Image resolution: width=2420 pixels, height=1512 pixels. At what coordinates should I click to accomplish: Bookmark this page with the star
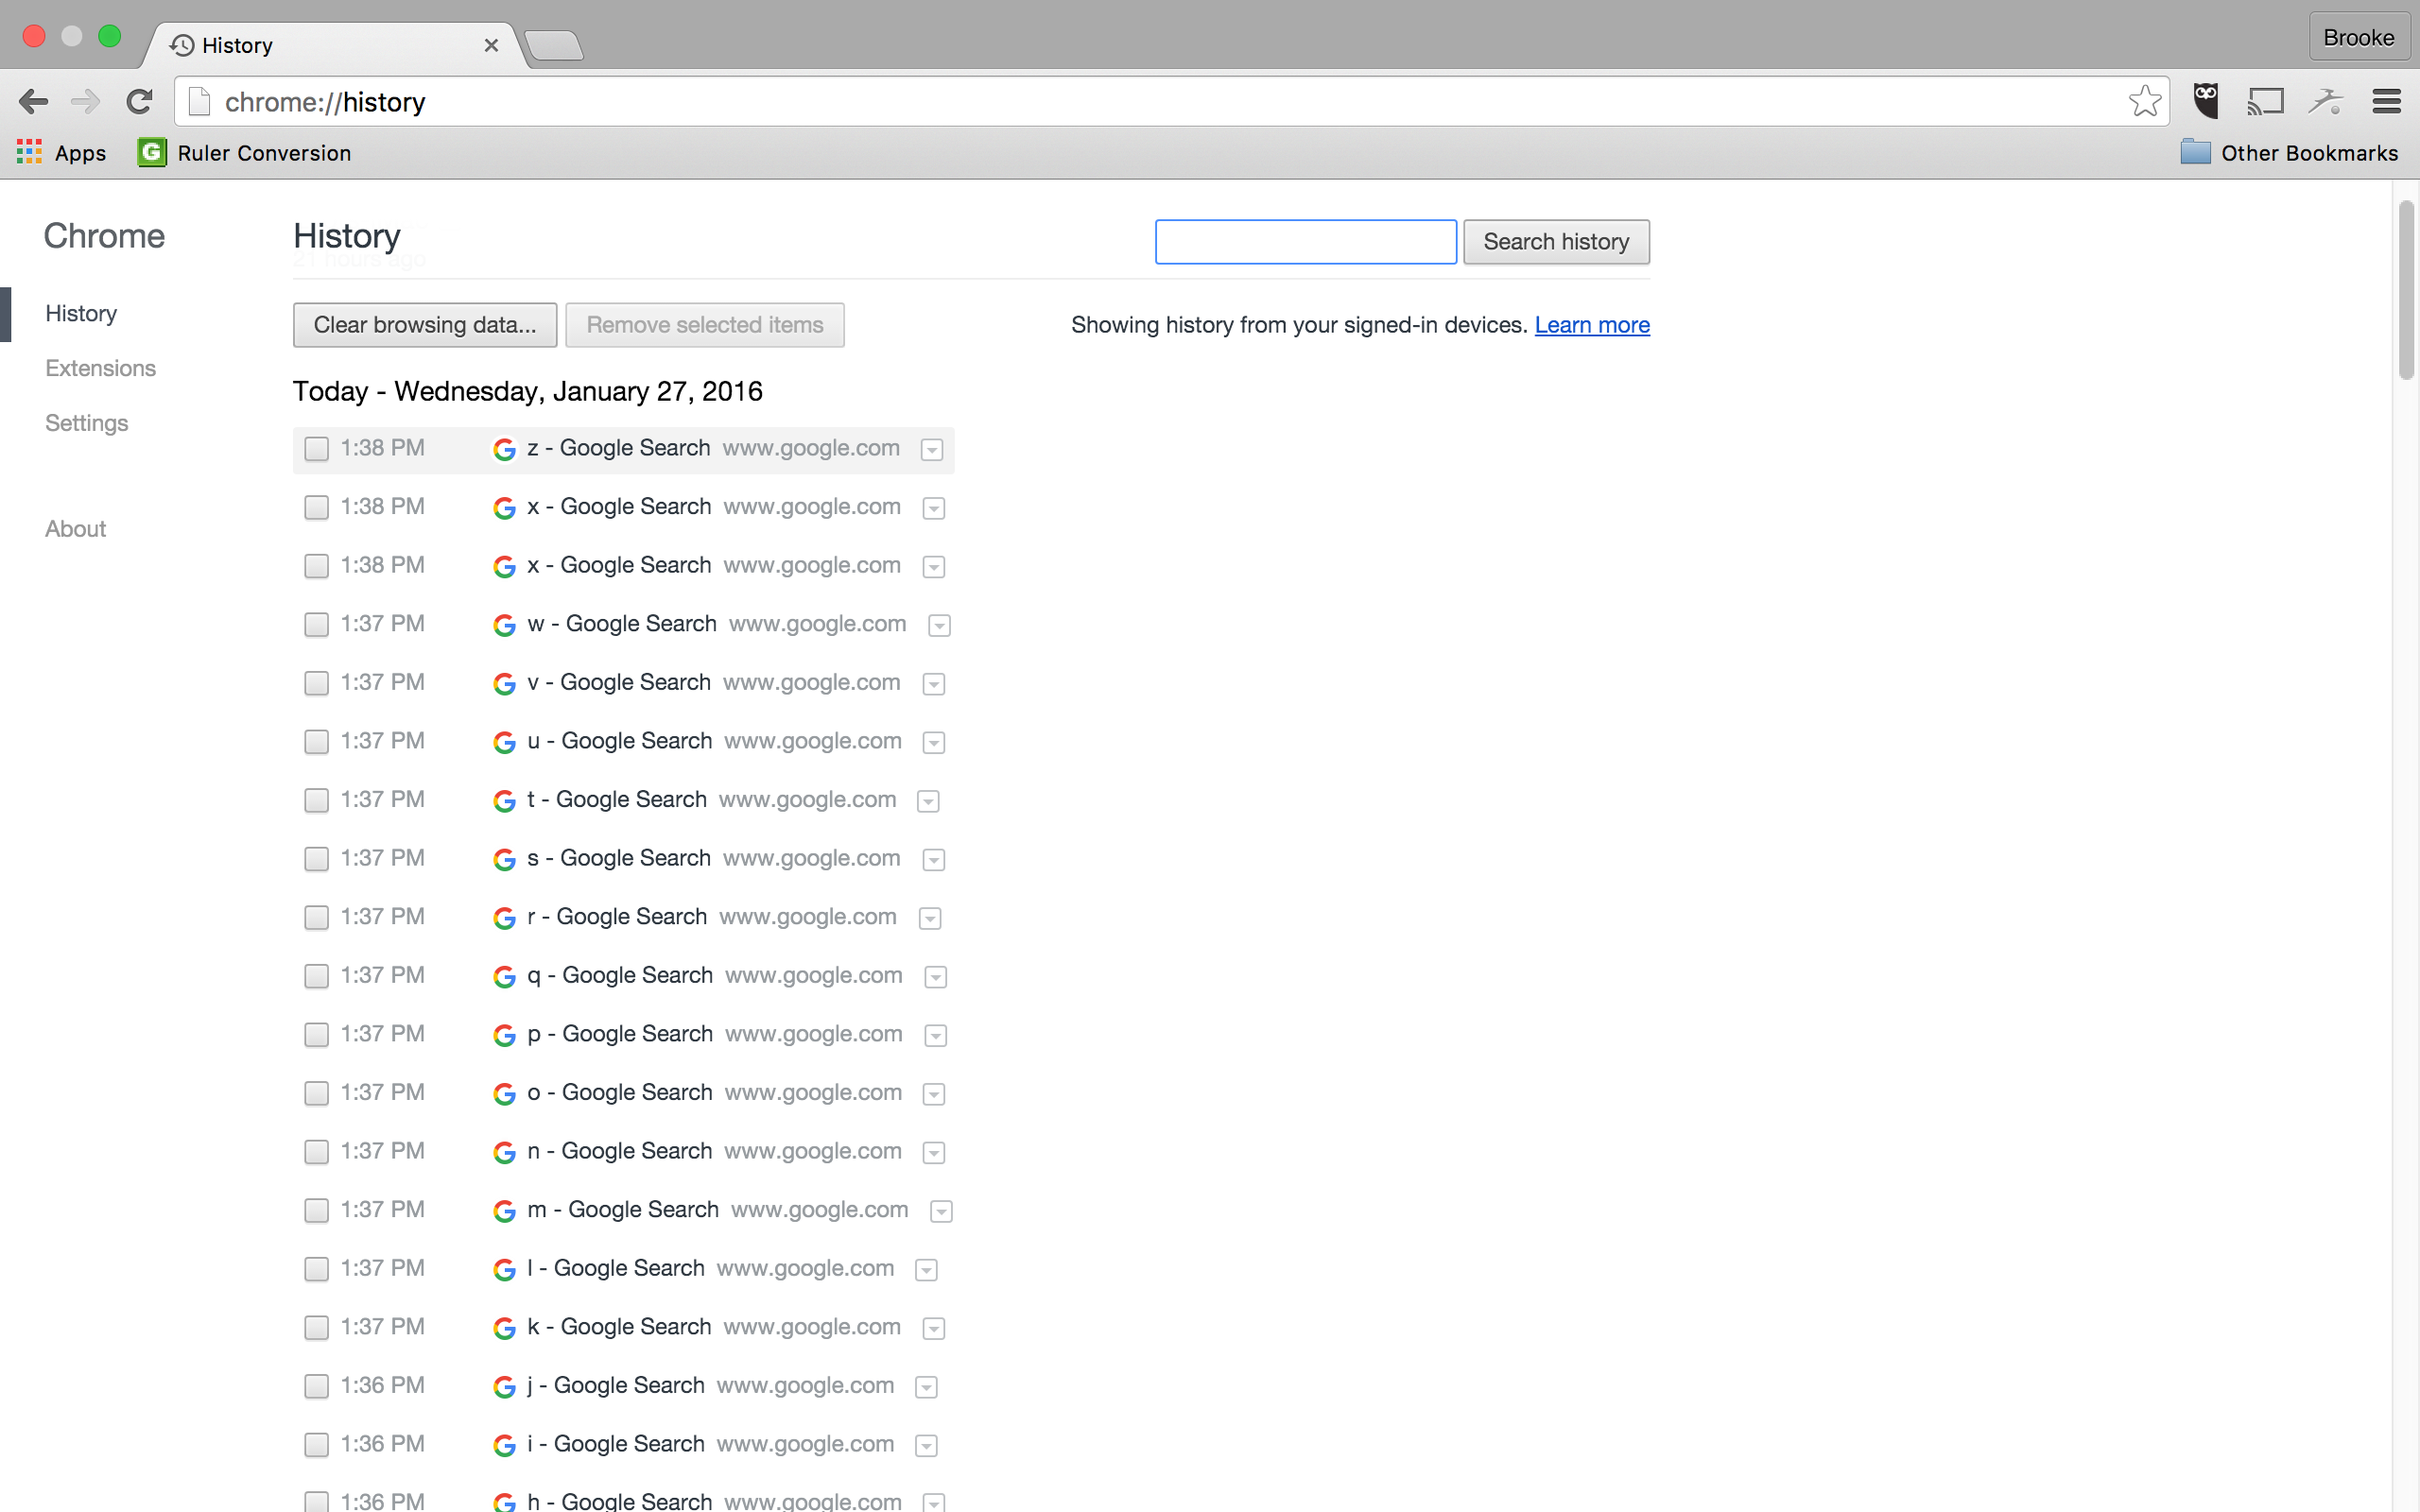2144,101
